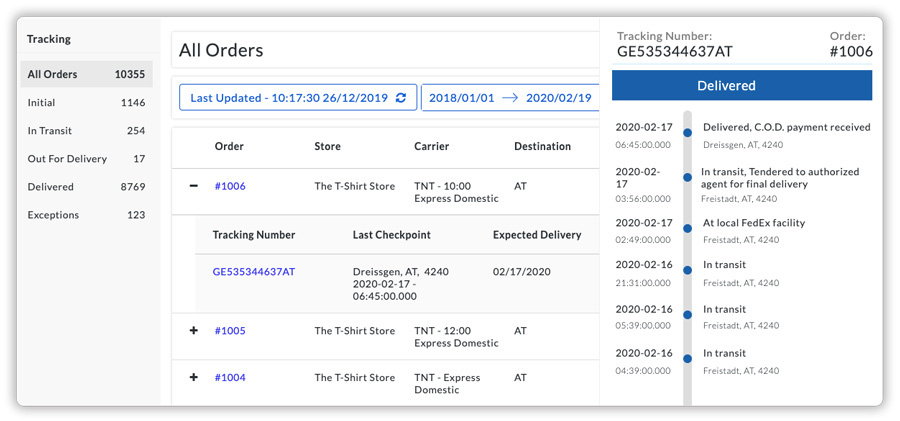Image resolution: width=900 pixels, height=421 pixels.
Task: Click timeline dot for At local FedEx facility
Action: [x=687, y=229]
